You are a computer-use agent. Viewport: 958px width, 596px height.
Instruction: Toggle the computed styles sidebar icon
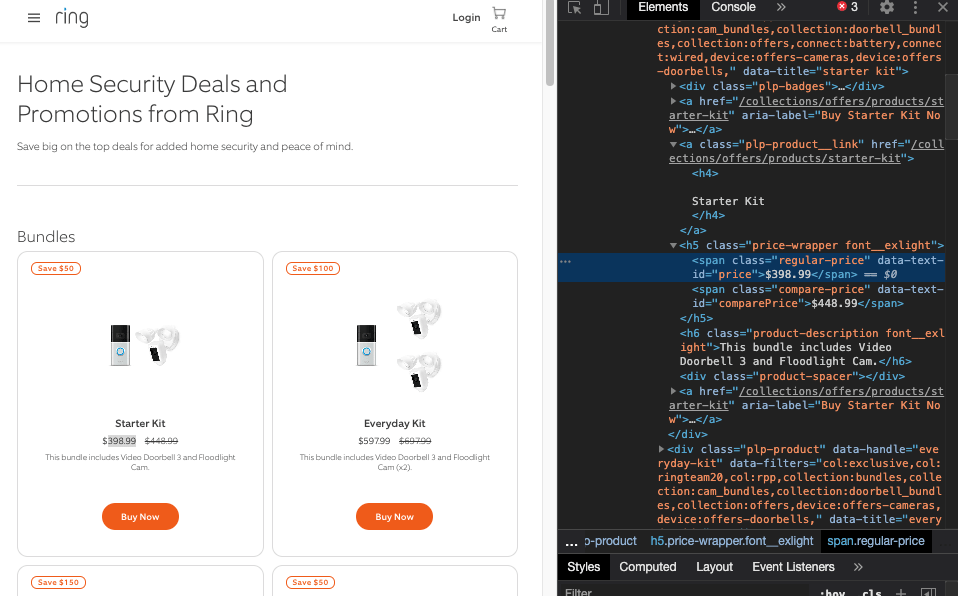click(x=928, y=592)
